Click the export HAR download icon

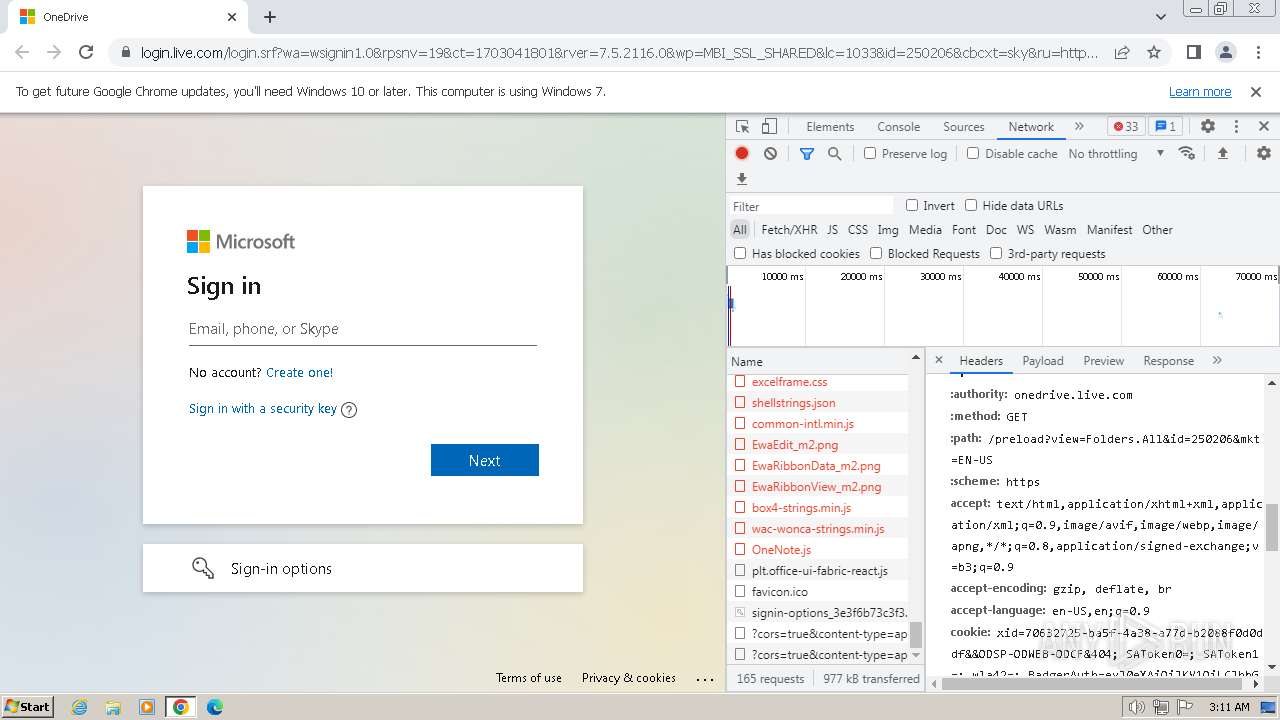pyautogui.click(x=742, y=179)
